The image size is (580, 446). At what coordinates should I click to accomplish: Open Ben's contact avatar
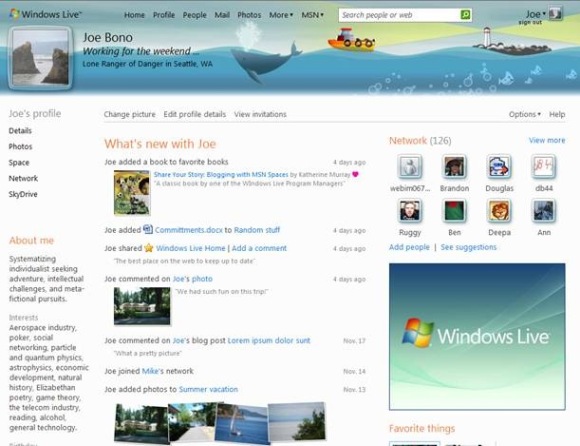coord(454,211)
